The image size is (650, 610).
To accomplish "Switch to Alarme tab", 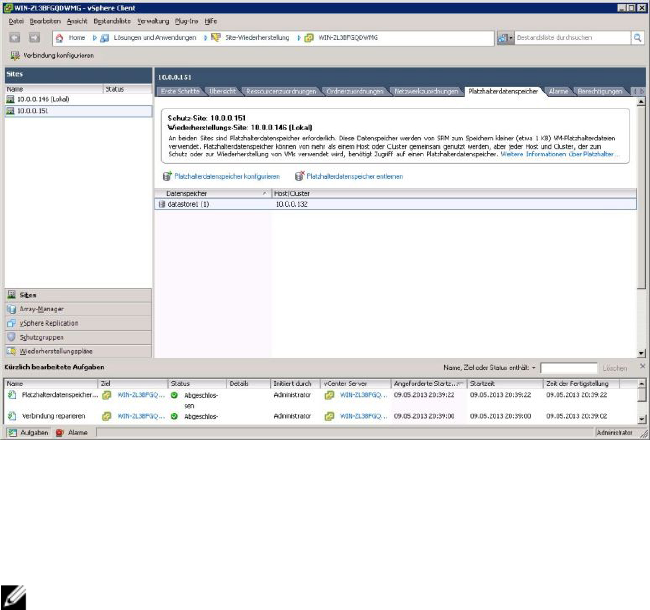I will point(558,91).
